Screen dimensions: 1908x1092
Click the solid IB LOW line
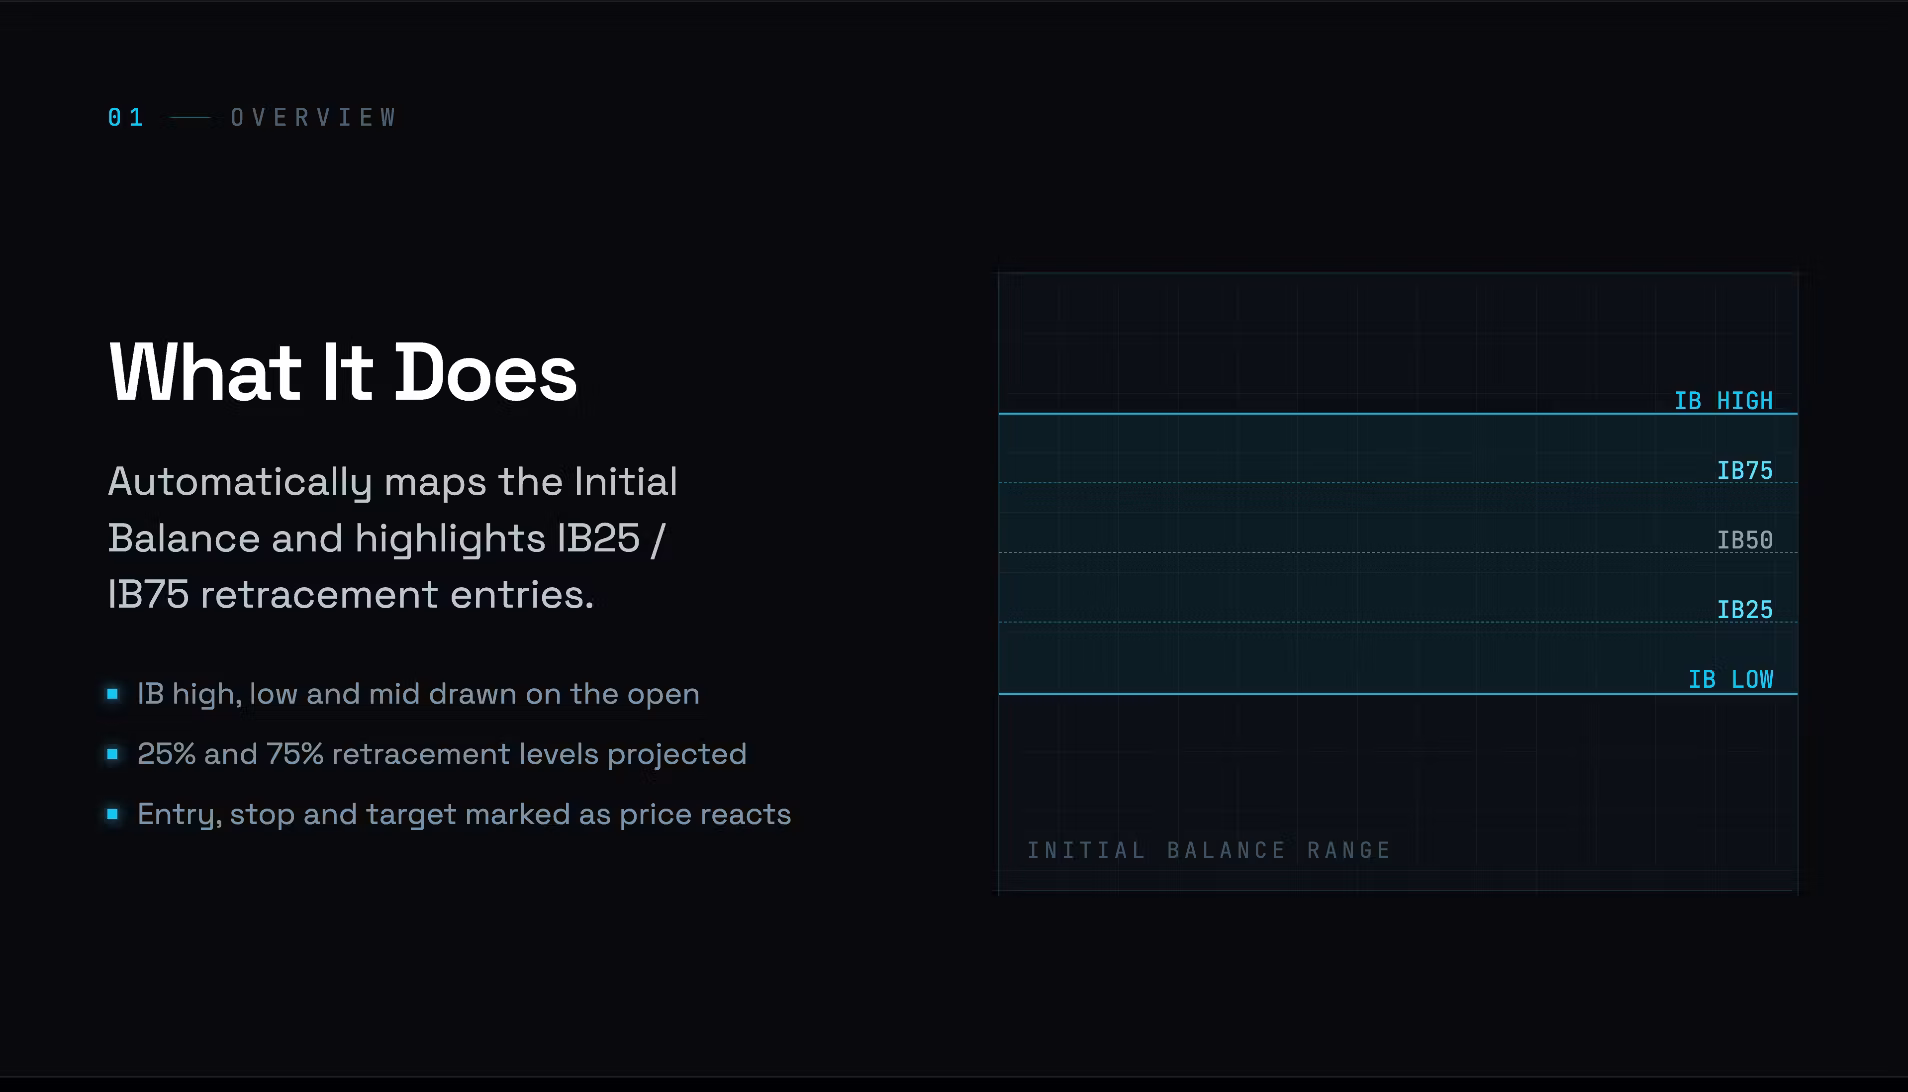pyautogui.click(x=1398, y=693)
